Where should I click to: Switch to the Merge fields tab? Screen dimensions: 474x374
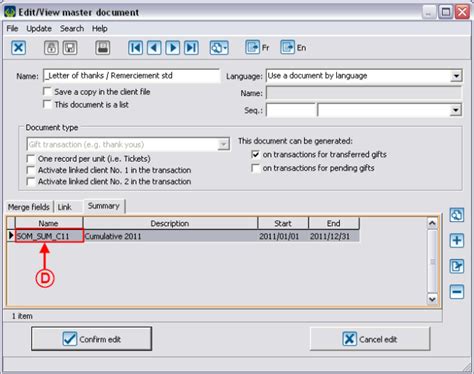pyautogui.click(x=29, y=207)
